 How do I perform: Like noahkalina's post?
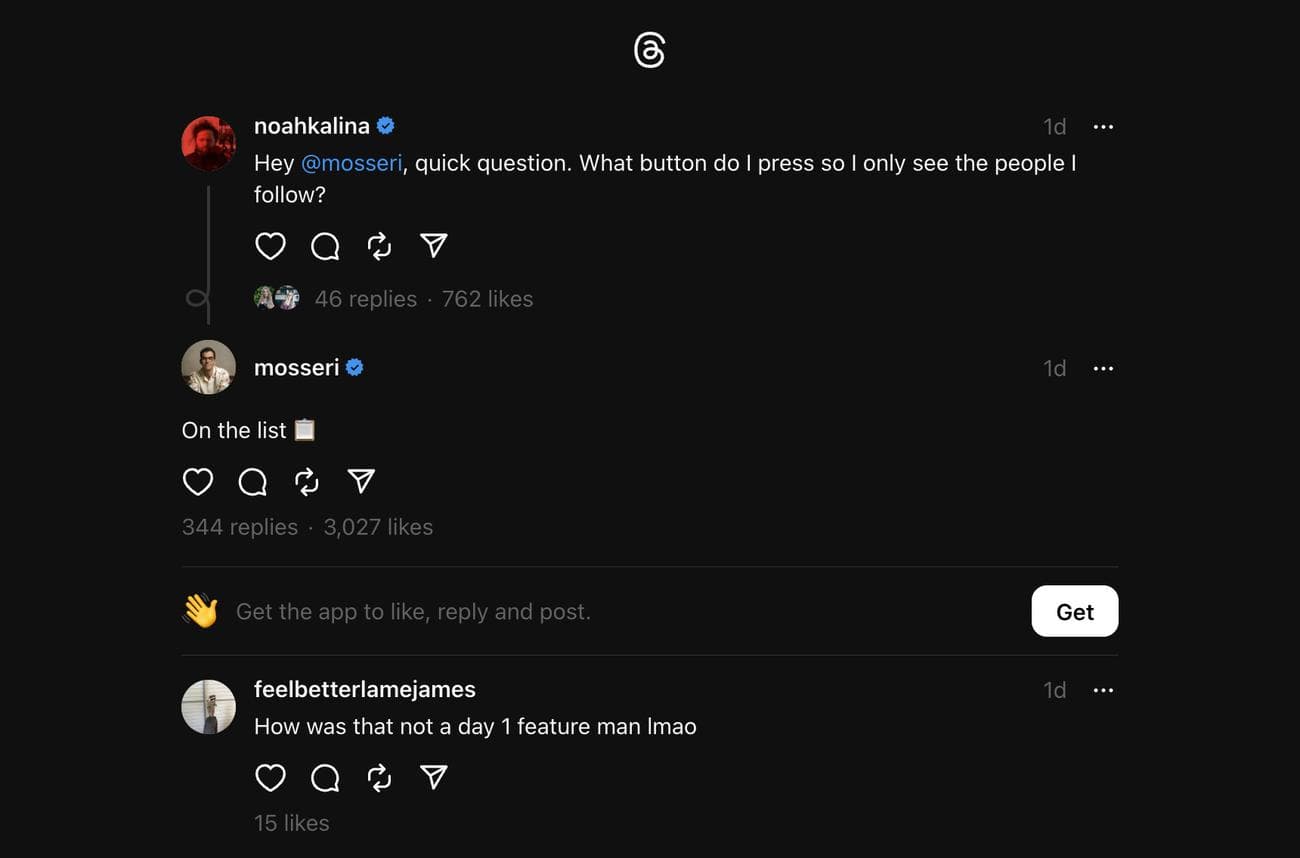coord(270,245)
